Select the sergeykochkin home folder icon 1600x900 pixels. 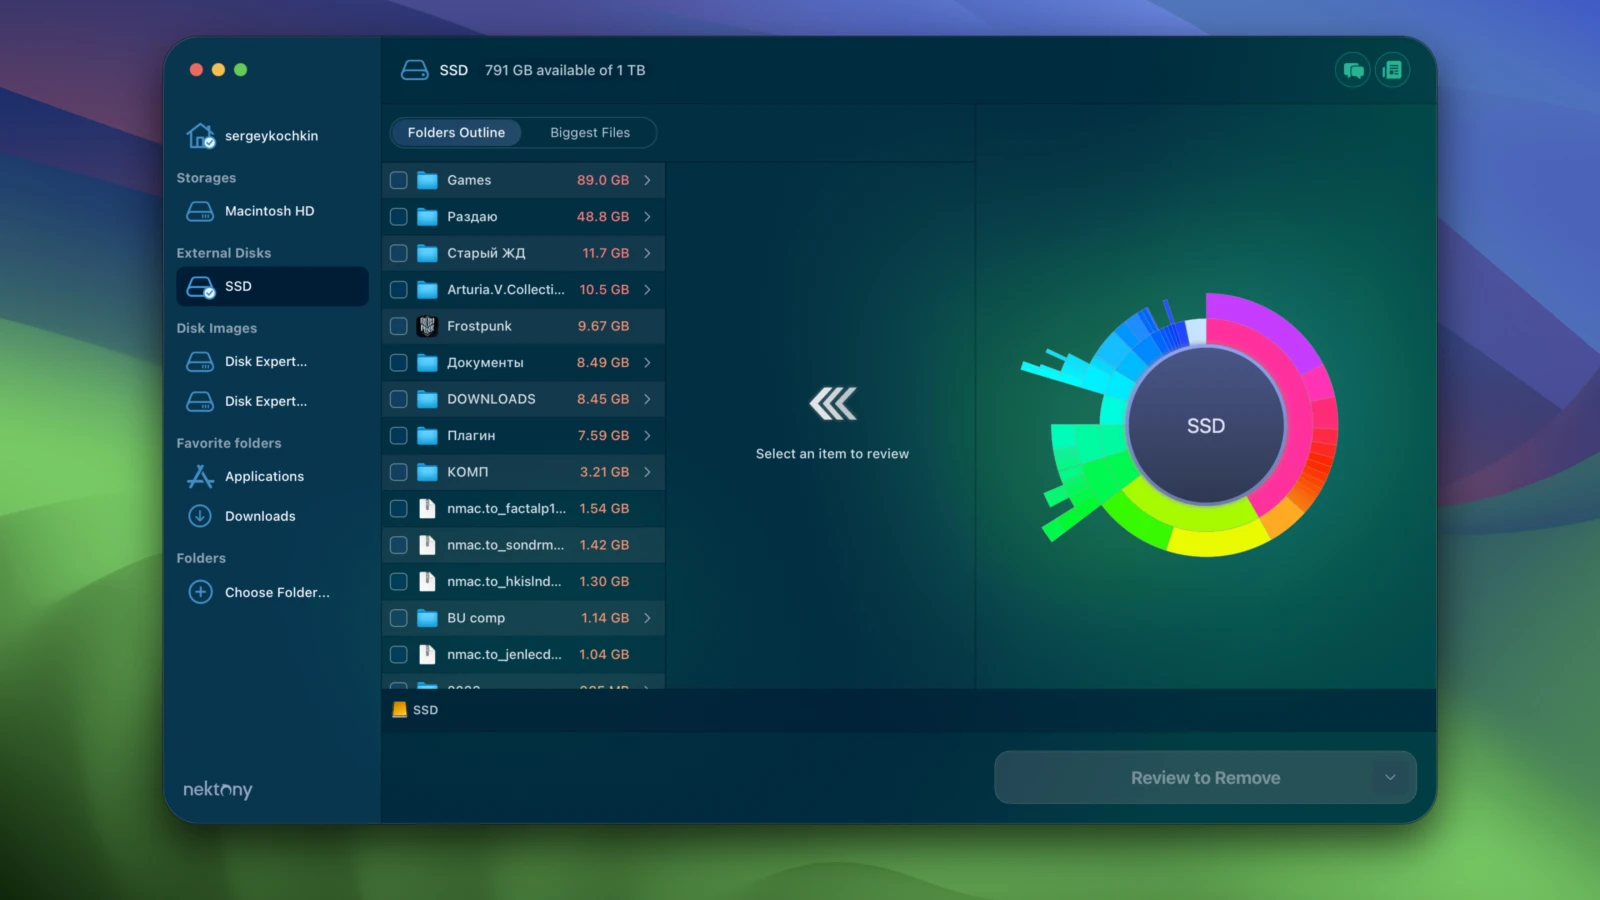(201, 136)
